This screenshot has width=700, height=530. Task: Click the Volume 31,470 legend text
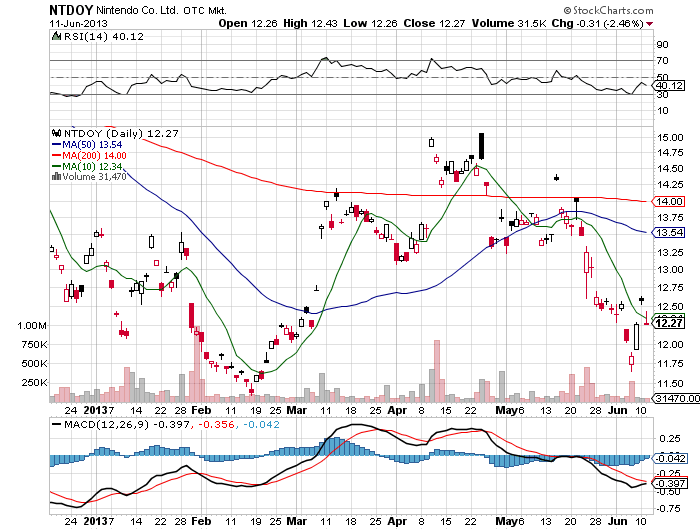click(94, 177)
